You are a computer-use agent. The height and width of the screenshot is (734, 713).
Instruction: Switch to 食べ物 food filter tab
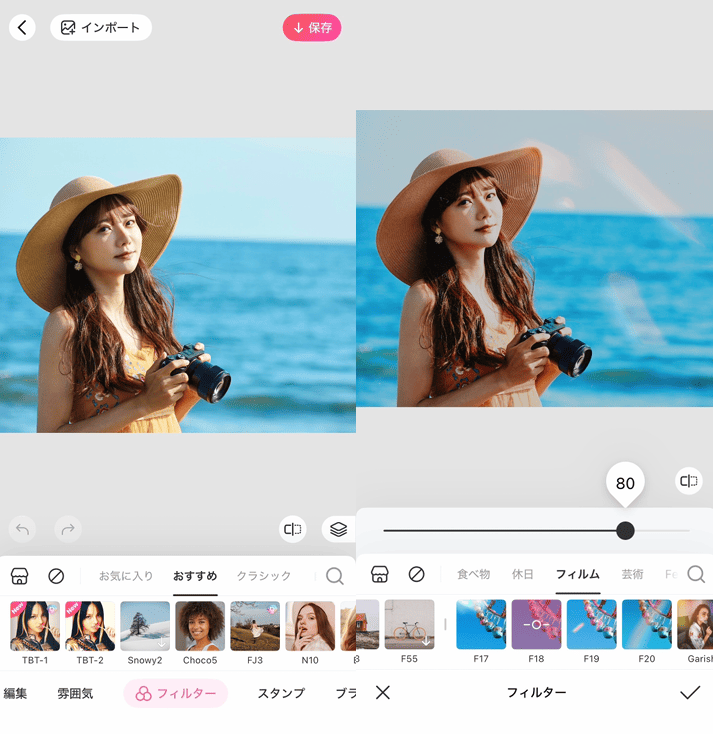pos(473,574)
